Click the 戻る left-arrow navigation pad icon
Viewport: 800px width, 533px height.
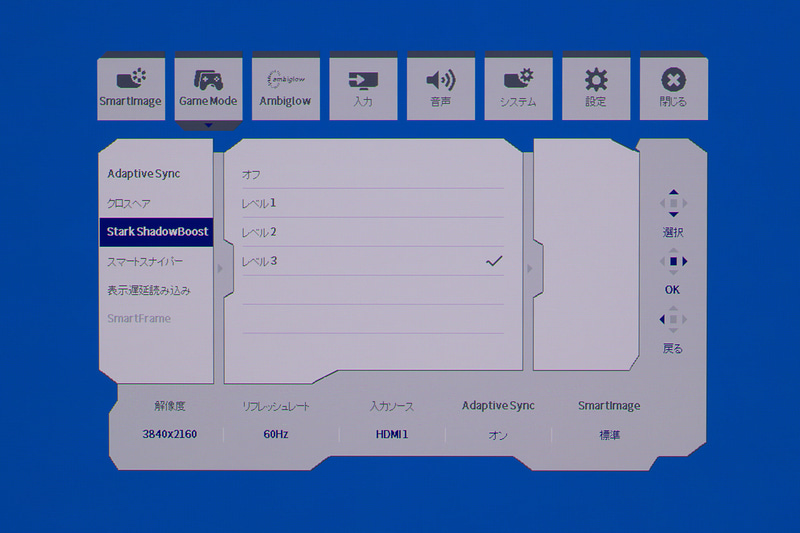coord(673,319)
